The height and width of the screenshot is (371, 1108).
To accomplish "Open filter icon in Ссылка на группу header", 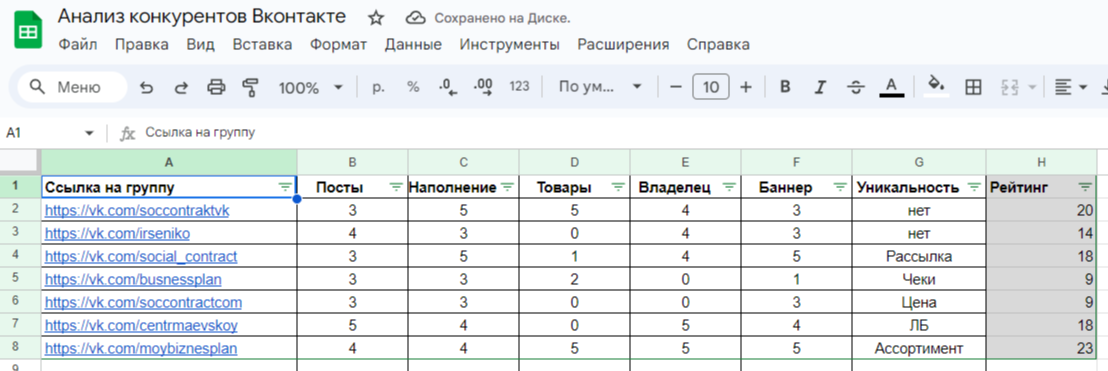I will pyautogui.click(x=285, y=187).
